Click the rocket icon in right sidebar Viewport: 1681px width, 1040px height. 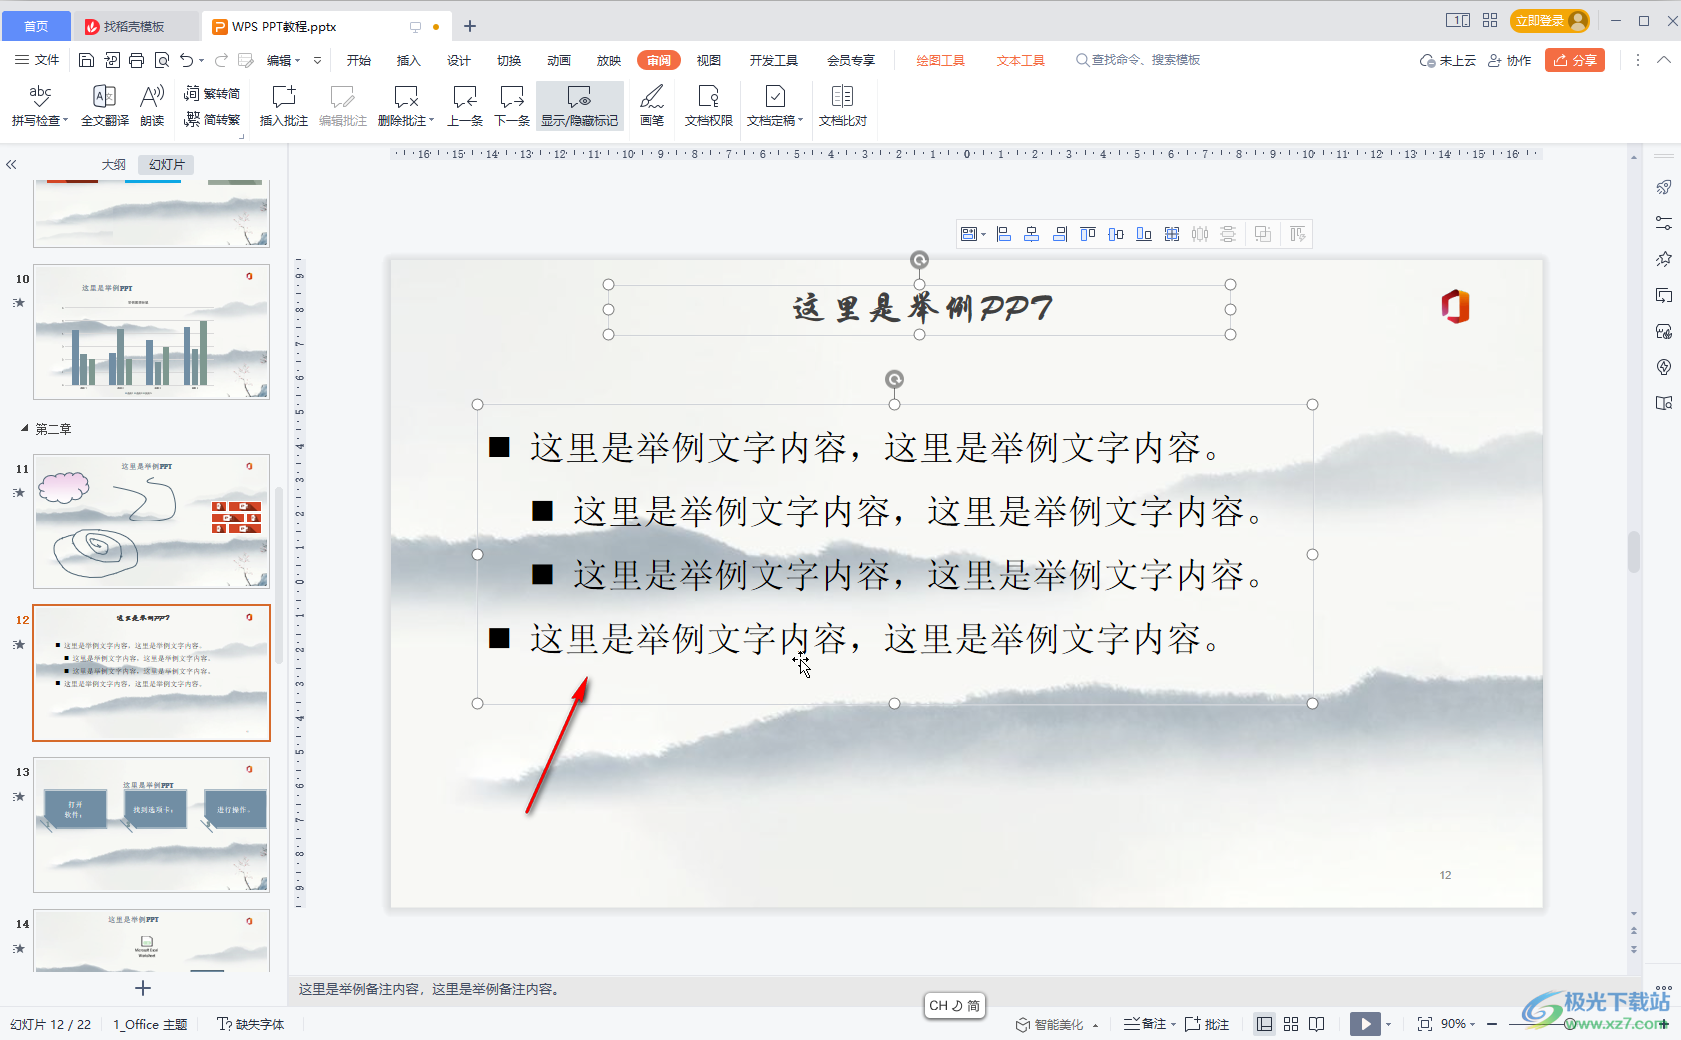tap(1664, 187)
